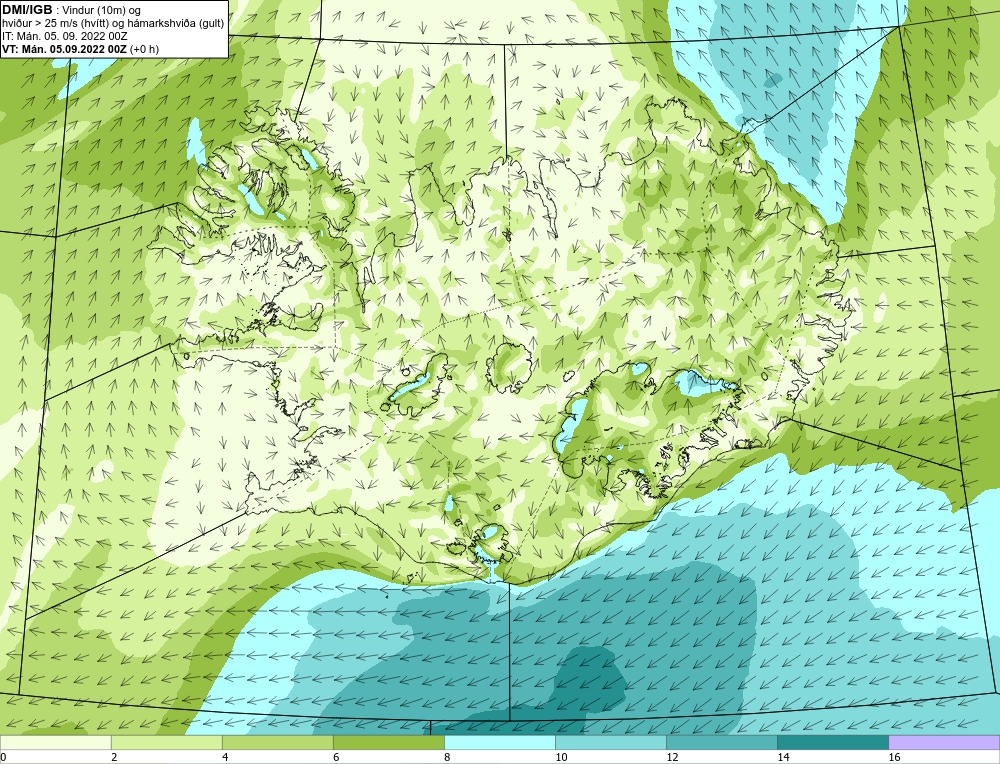Click the legend scale label '16'

894,757
